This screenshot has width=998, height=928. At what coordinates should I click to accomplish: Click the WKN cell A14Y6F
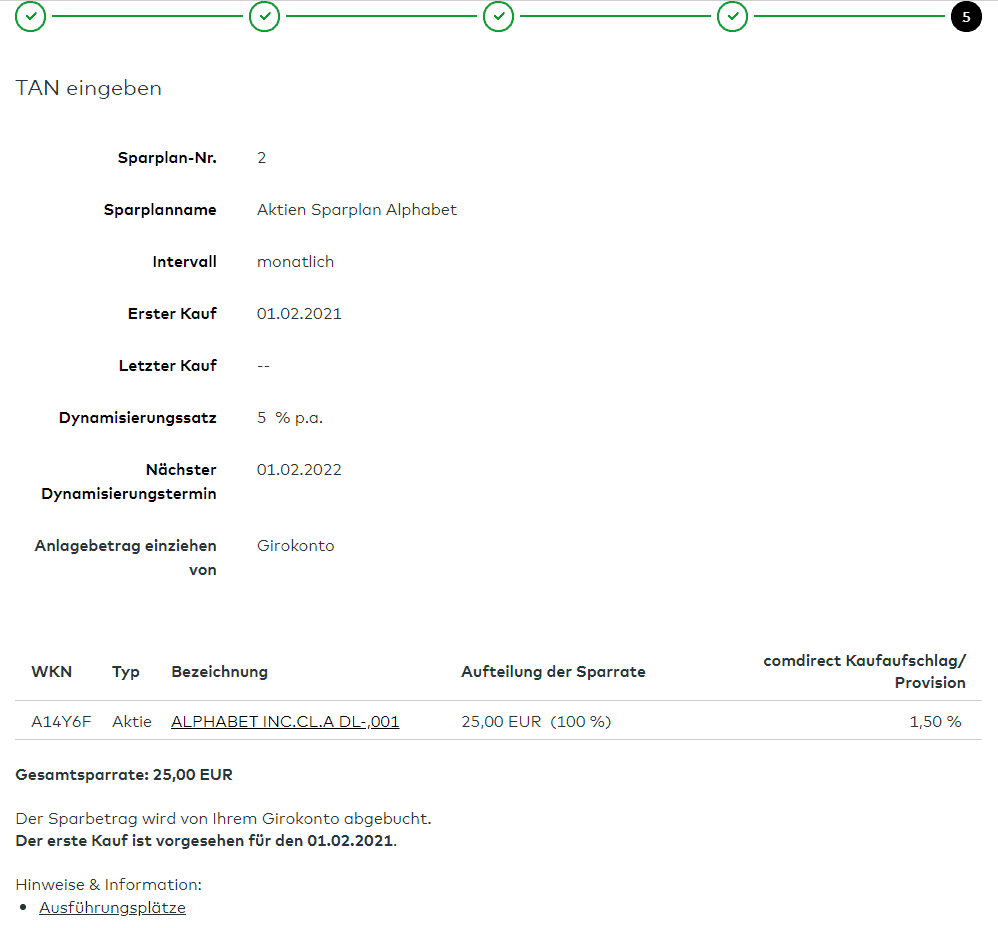(61, 722)
